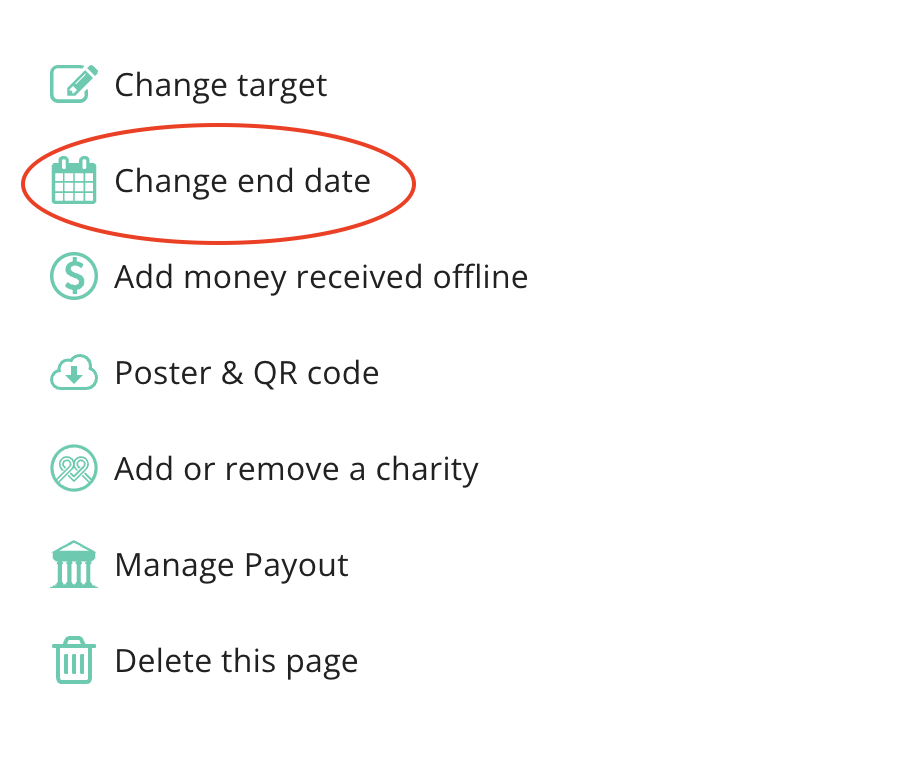Click the cloud download icon
906x772 pixels.
click(74, 372)
